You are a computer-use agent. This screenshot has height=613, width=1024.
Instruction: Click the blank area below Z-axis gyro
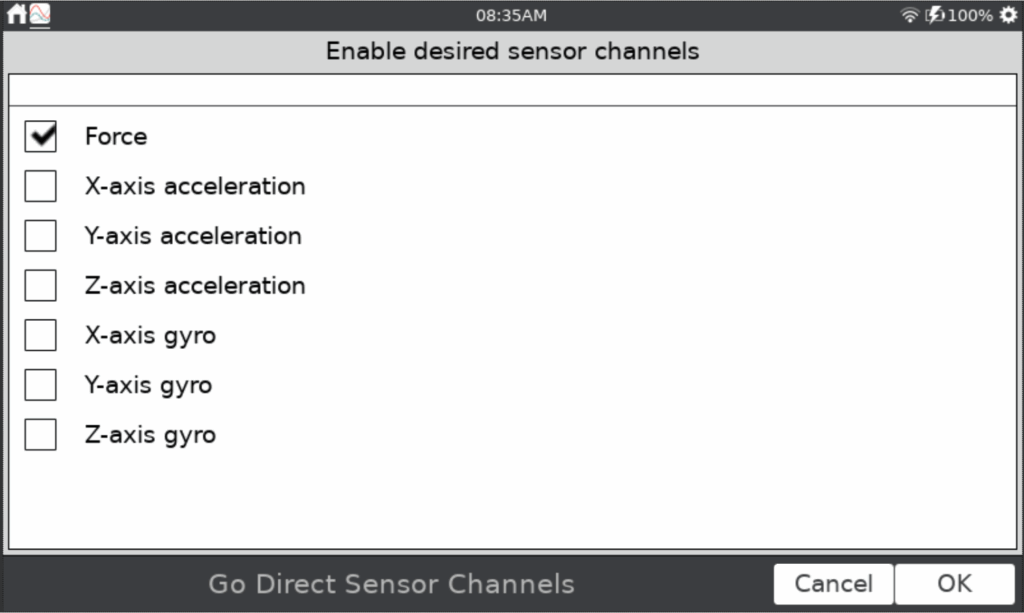pos(513,501)
